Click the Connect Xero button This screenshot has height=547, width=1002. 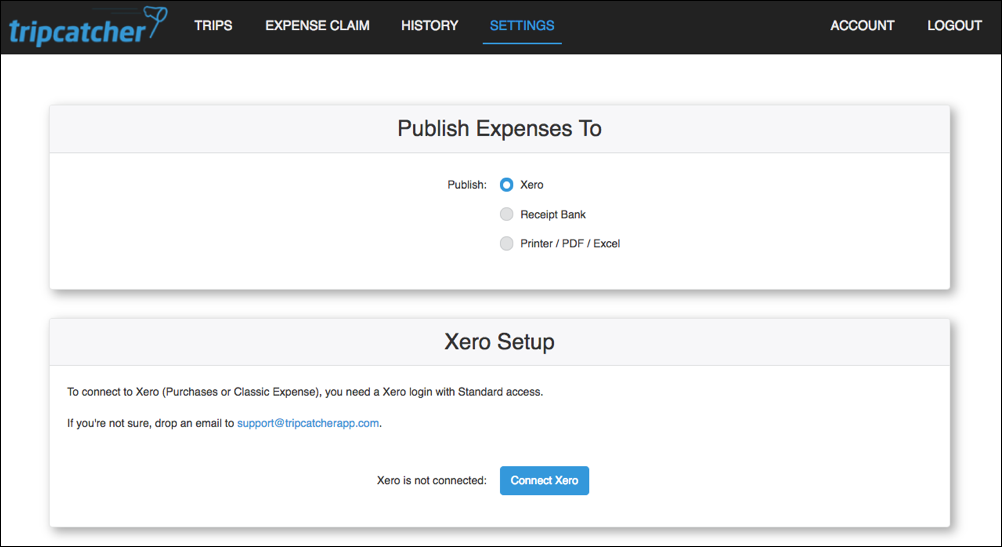click(x=544, y=481)
